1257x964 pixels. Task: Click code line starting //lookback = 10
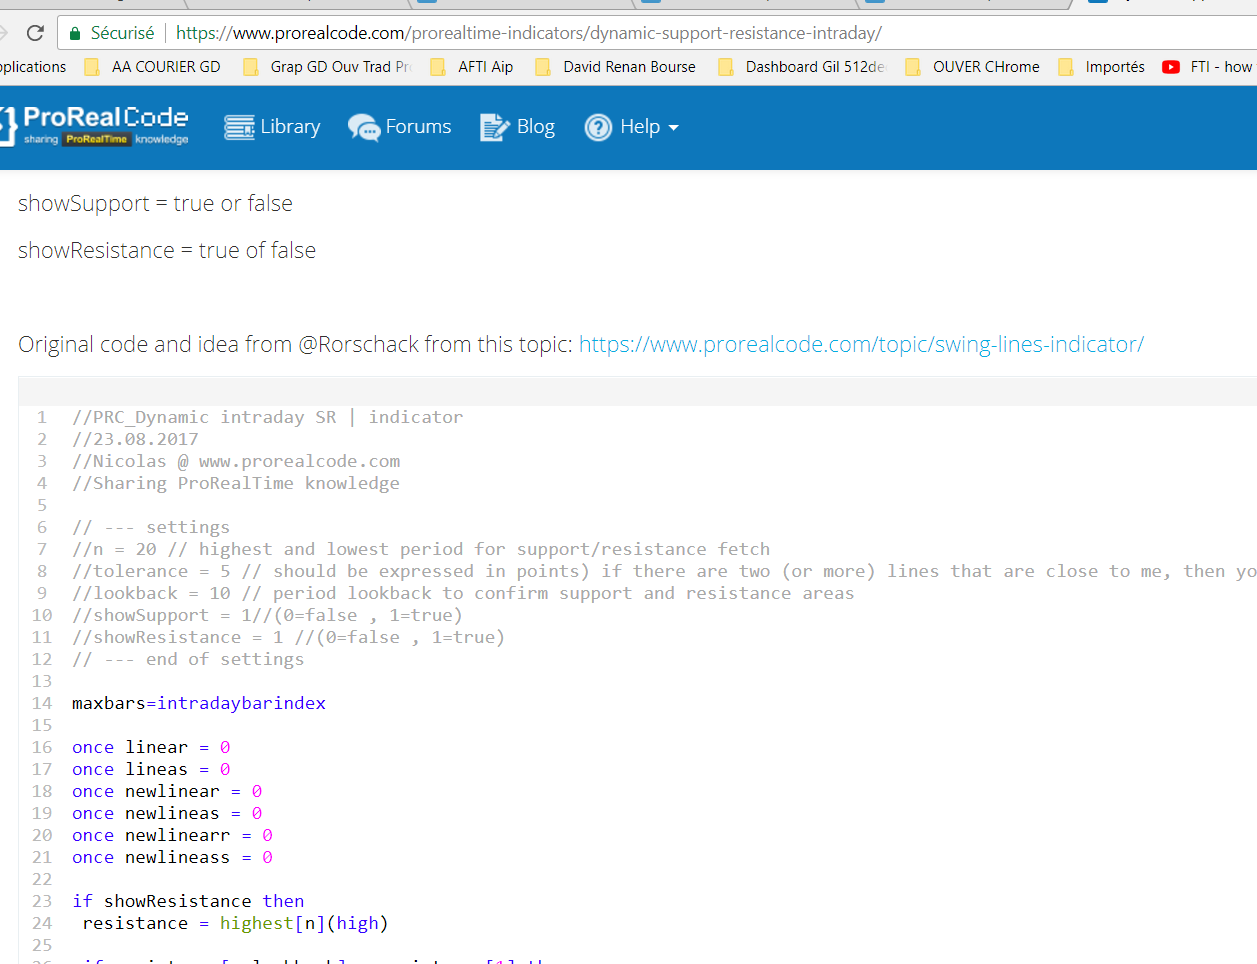[463, 593]
